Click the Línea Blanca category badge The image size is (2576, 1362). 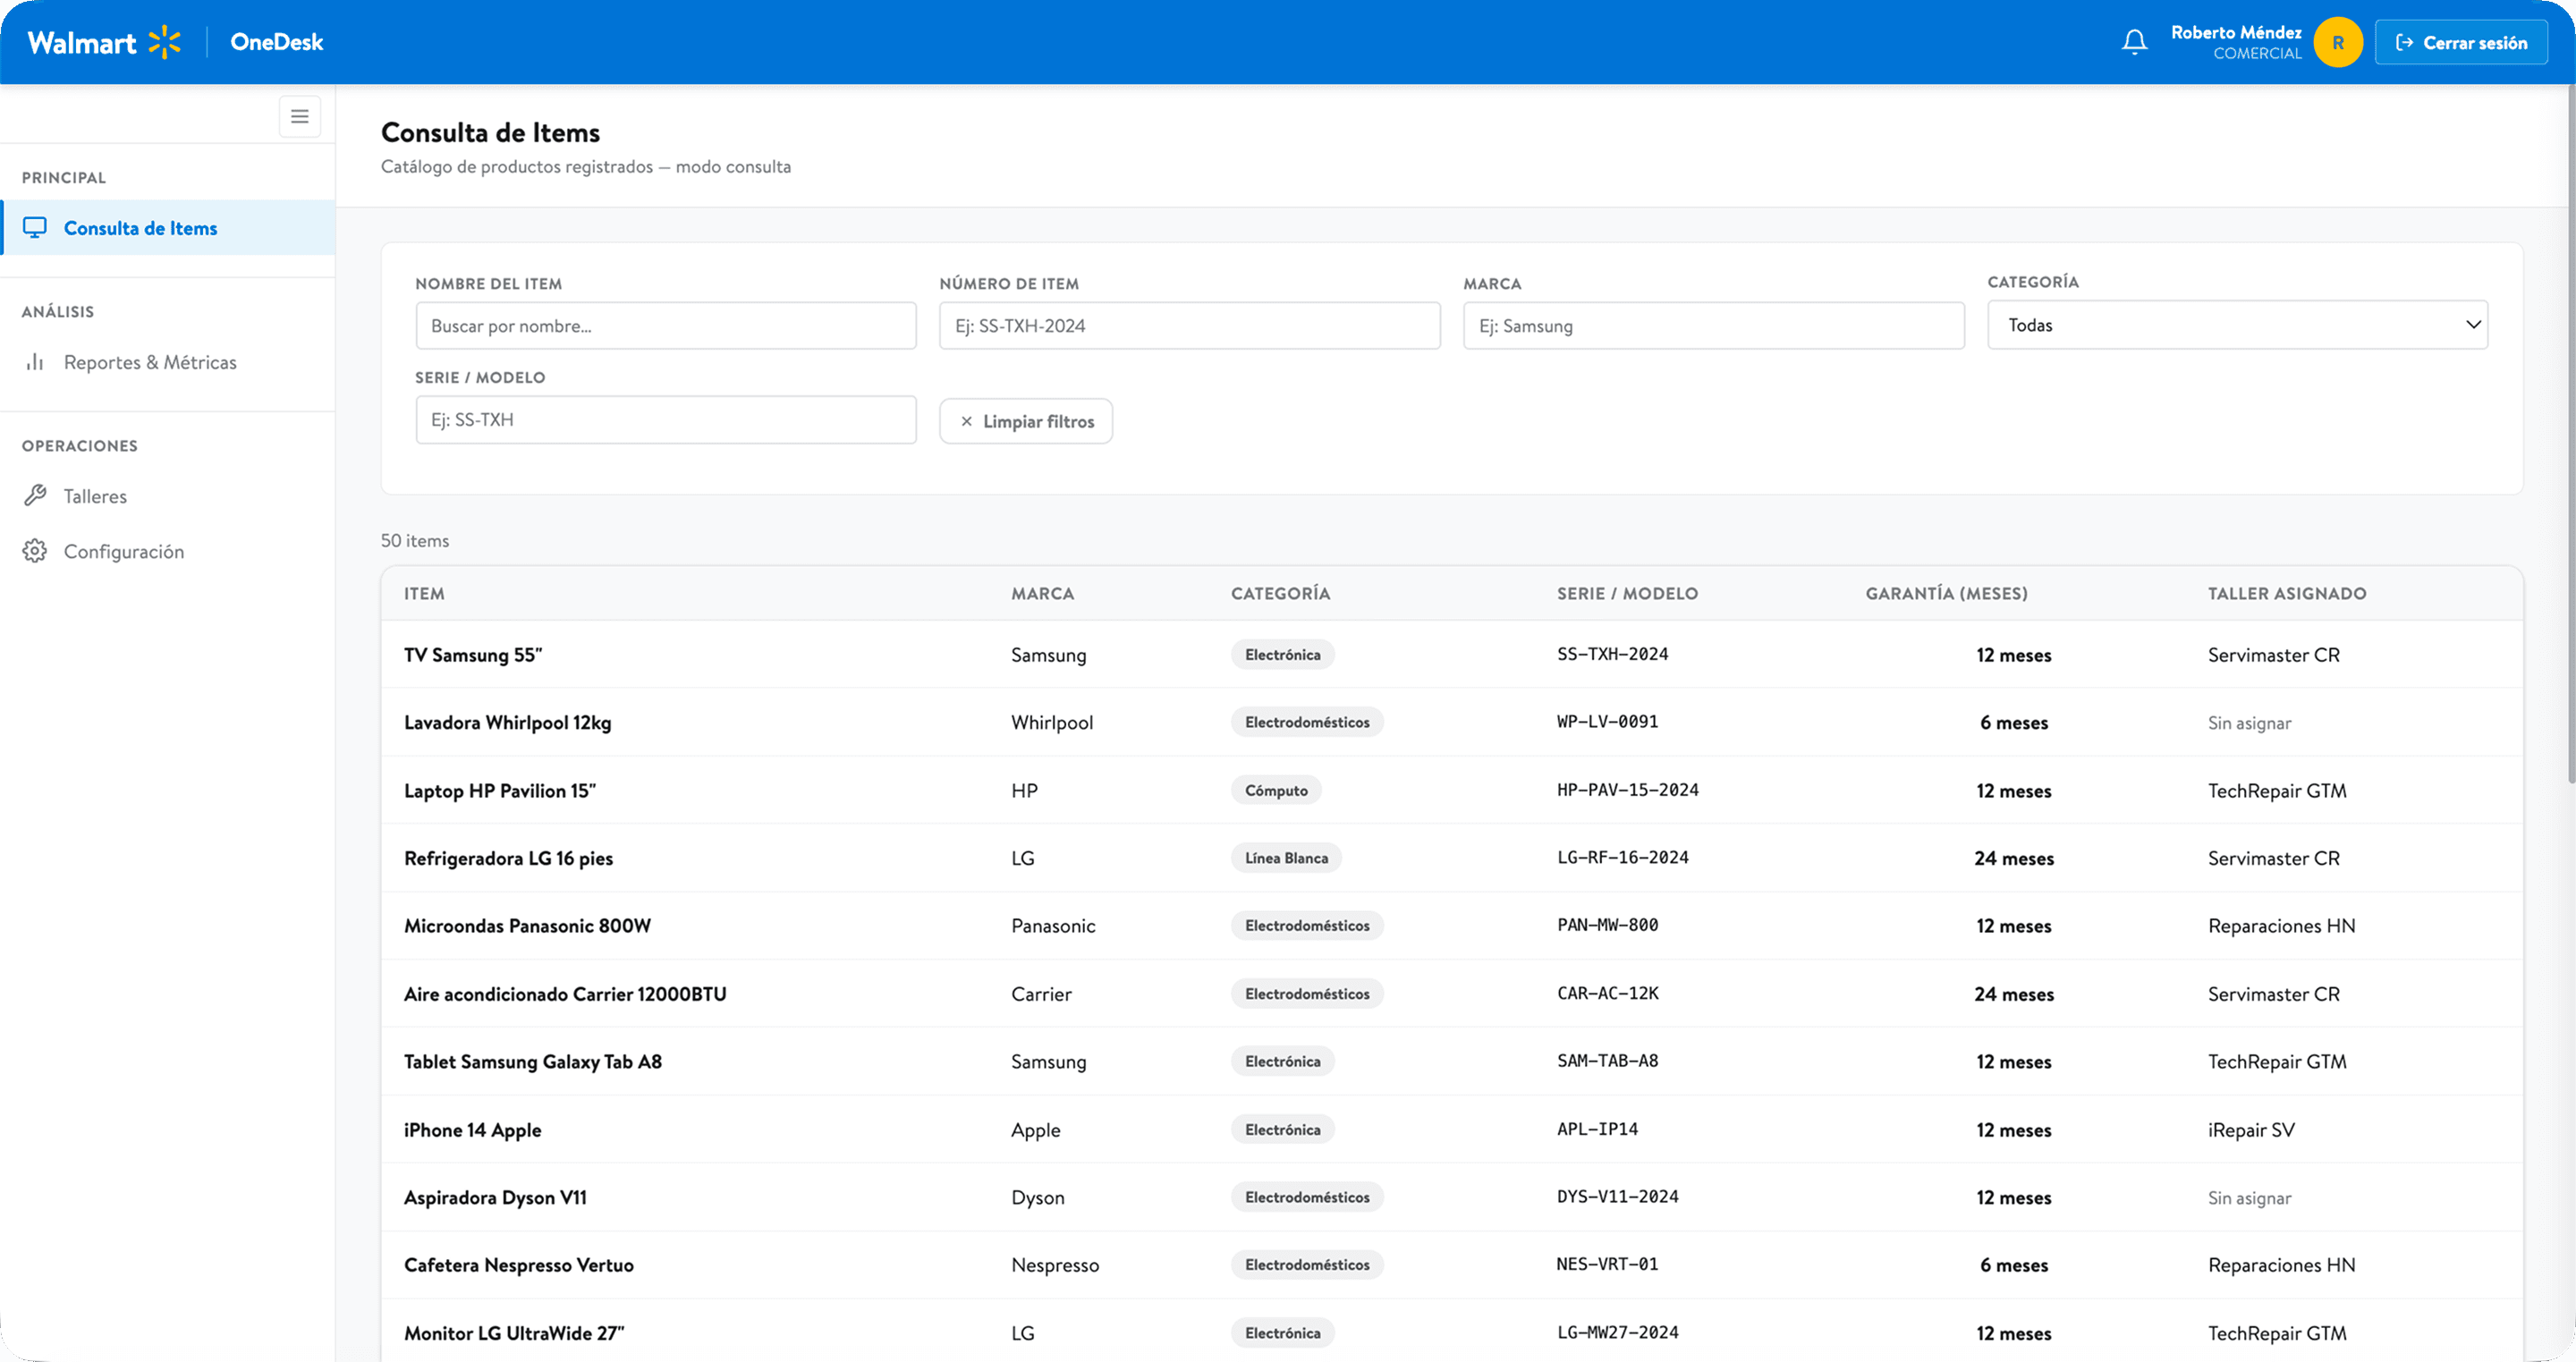click(x=1286, y=858)
